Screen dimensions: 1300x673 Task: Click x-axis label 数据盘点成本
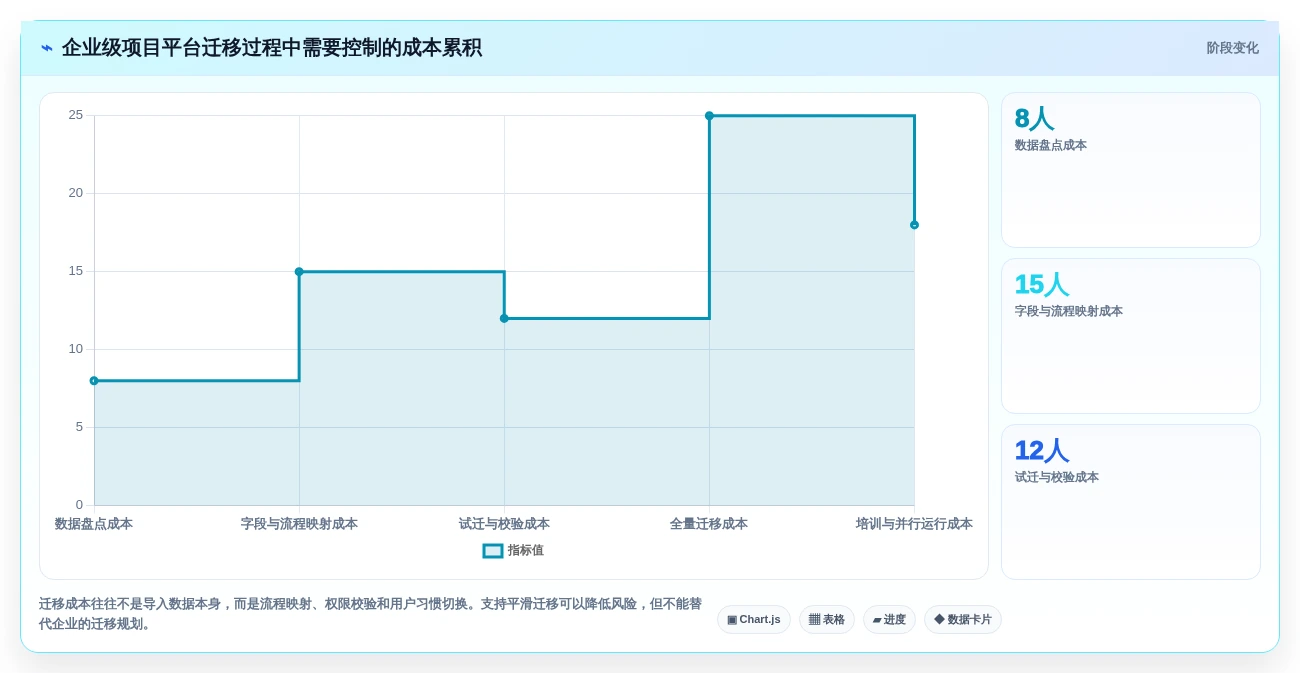click(94, 524)
